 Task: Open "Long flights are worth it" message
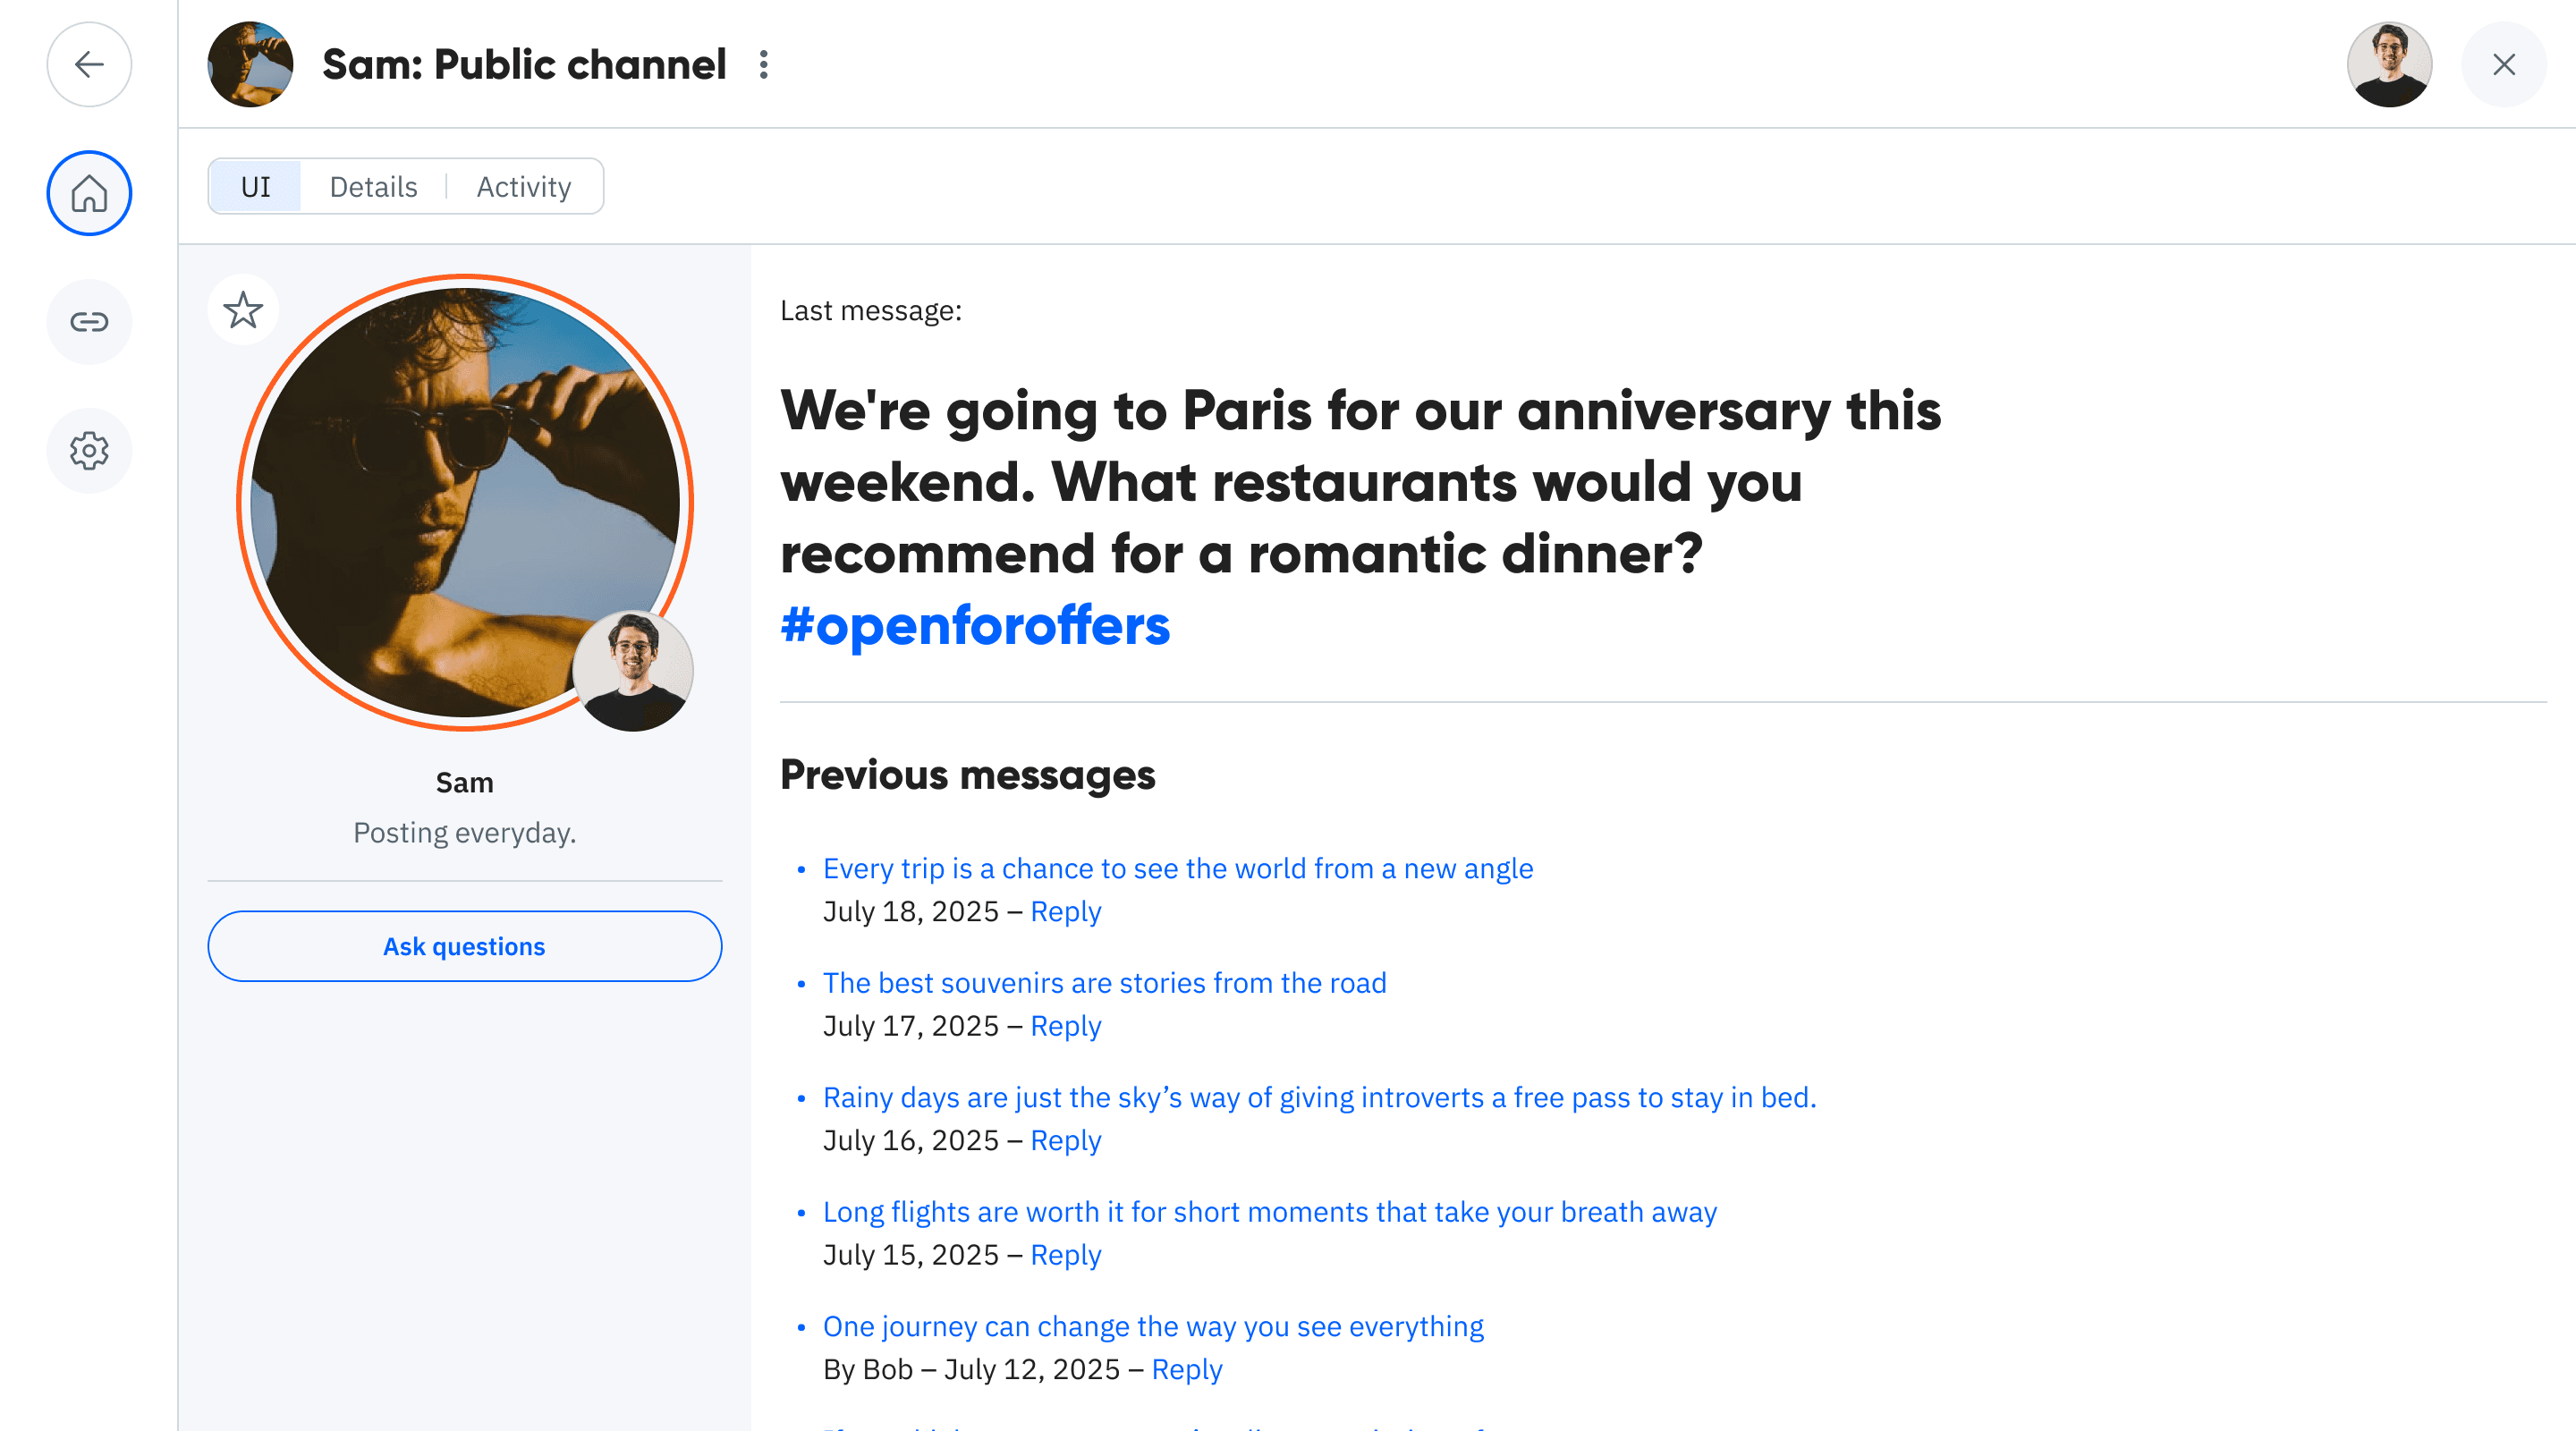(x=1269, y=1211)
